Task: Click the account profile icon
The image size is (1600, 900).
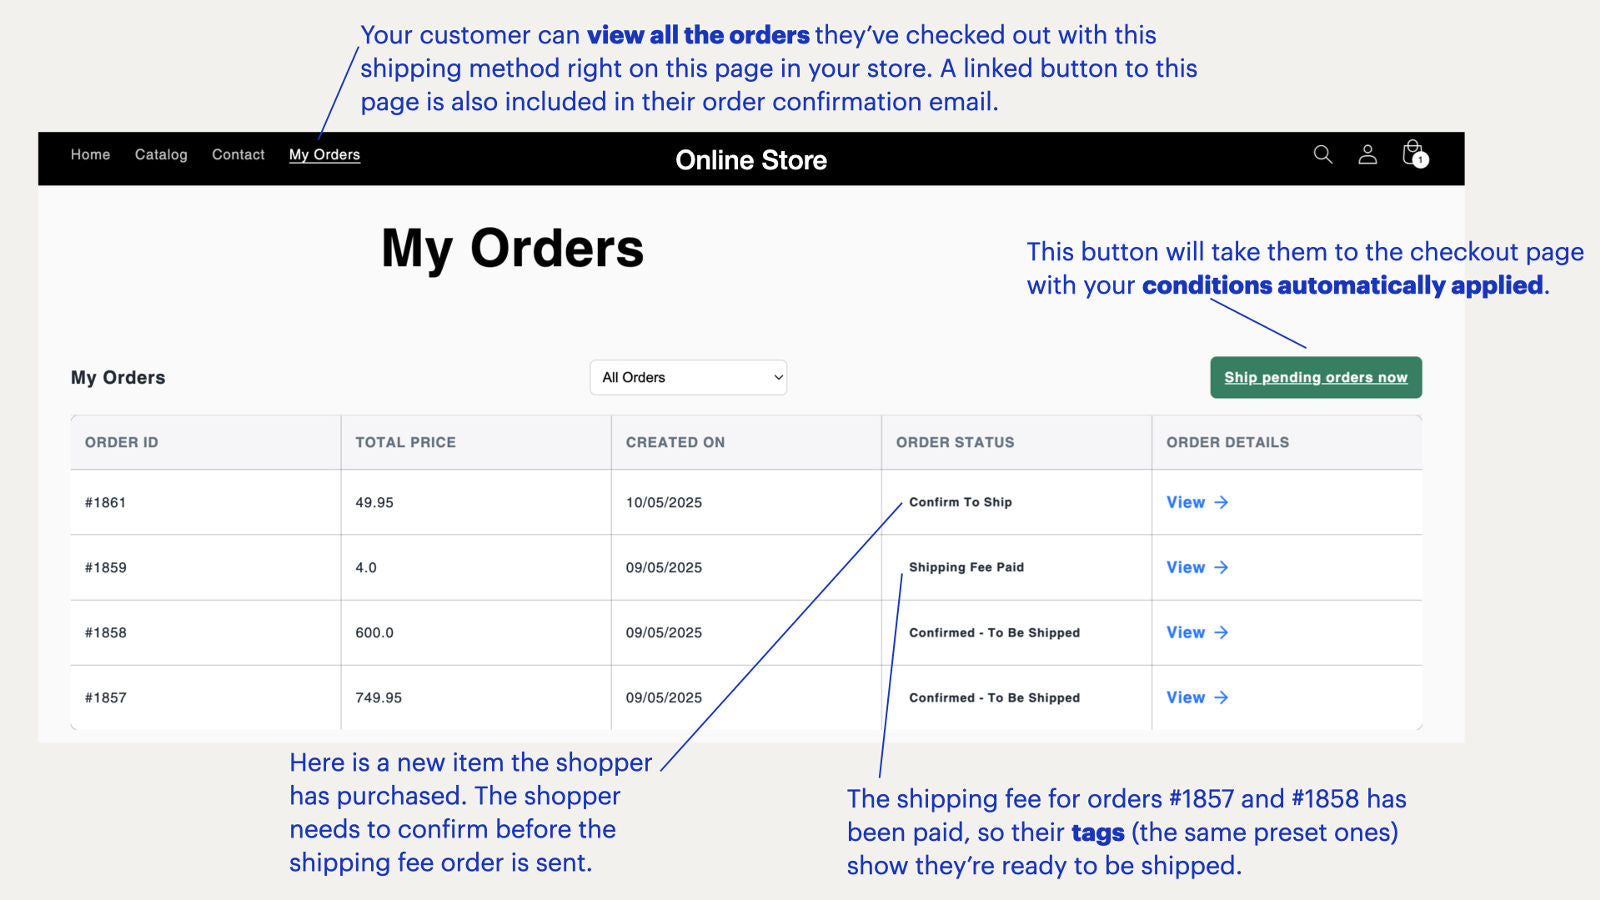Action: click(x=1367, y=154)
